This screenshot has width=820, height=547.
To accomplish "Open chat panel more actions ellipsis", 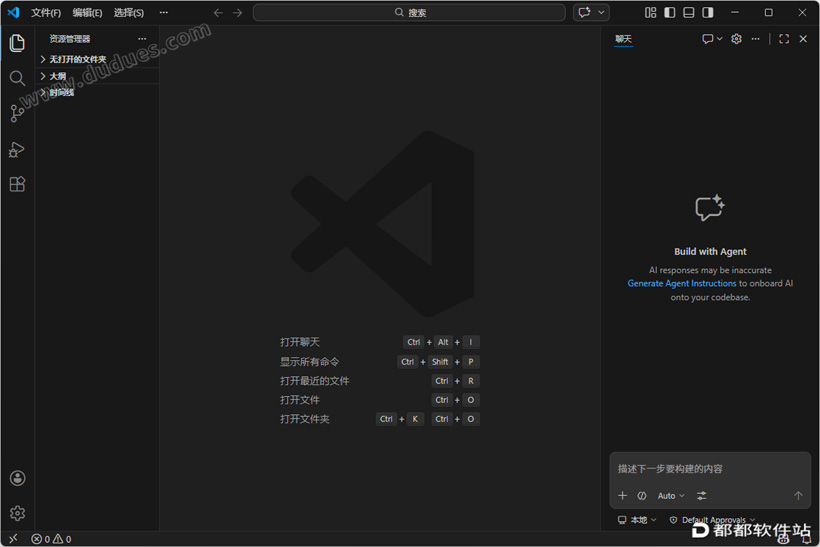I will (755, 39).
